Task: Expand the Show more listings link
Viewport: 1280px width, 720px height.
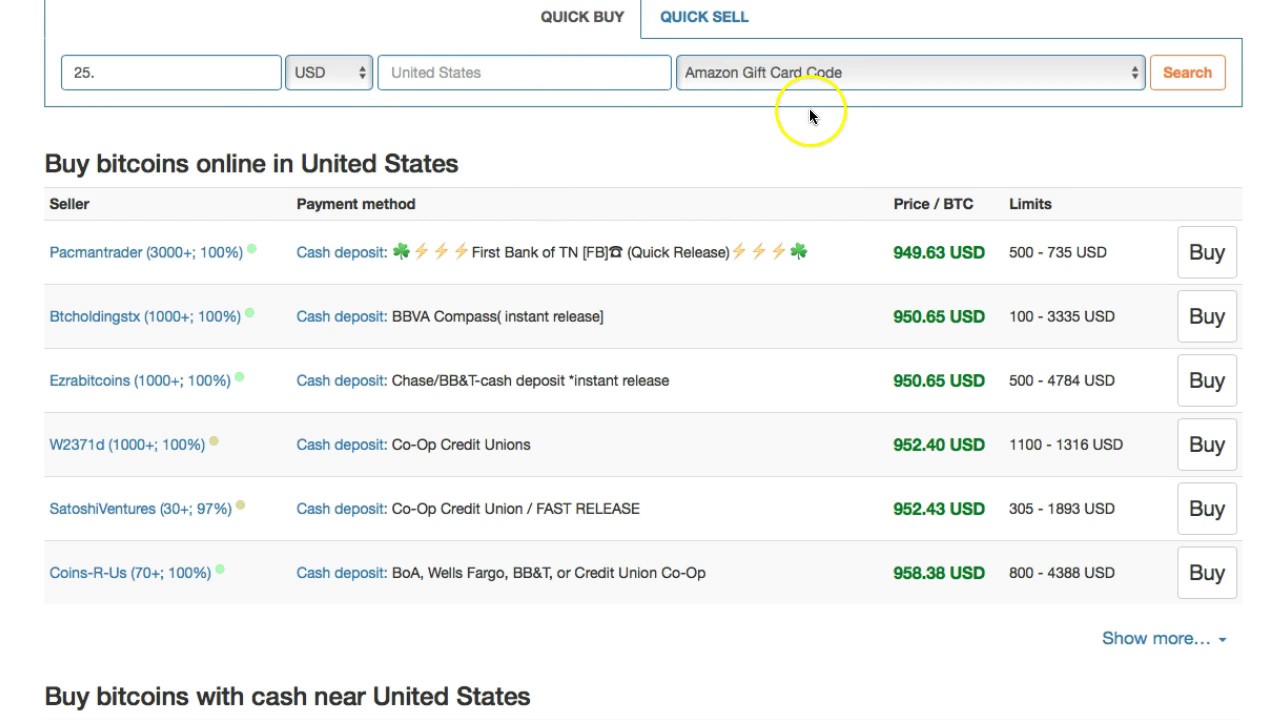Action: 1163,638
